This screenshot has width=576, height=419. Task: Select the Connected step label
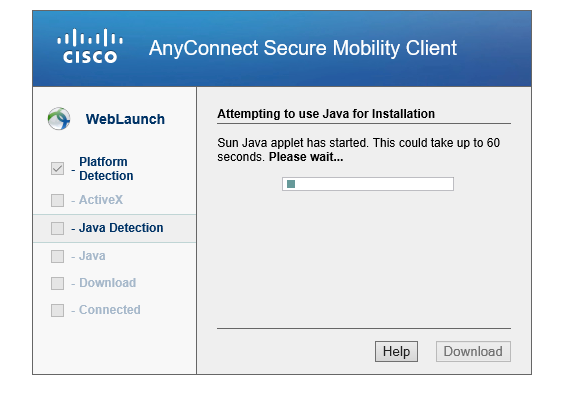point(110,310)
